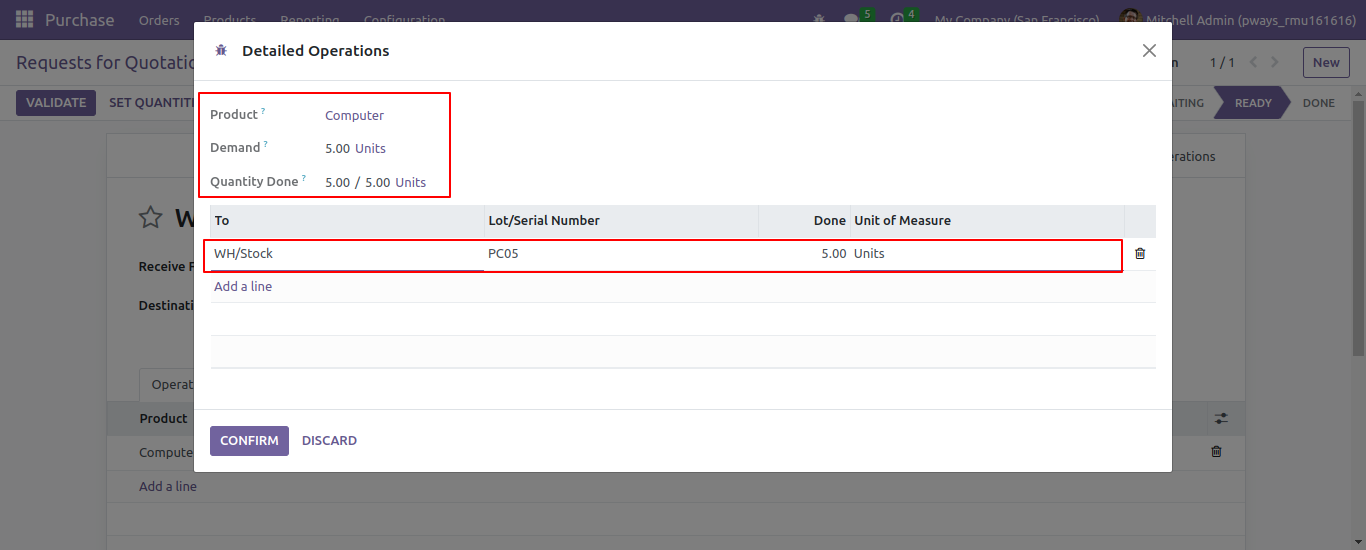Open column settings adjust icon in table header
1366x550 pixels.
click(1221, 418)
